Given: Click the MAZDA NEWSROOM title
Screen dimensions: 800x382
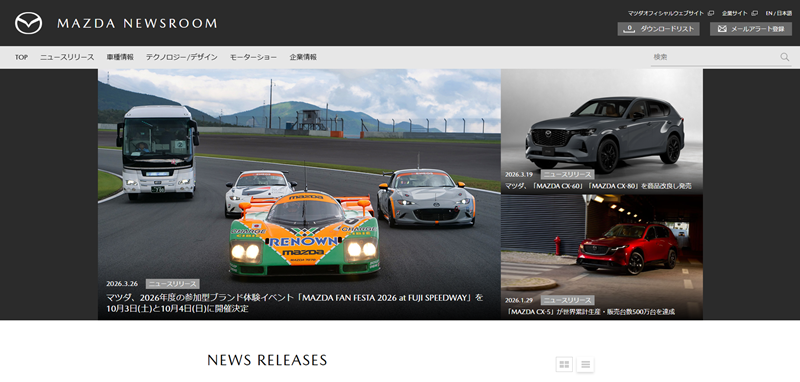Looking at the screenshot, I should [x=137, y=23].
